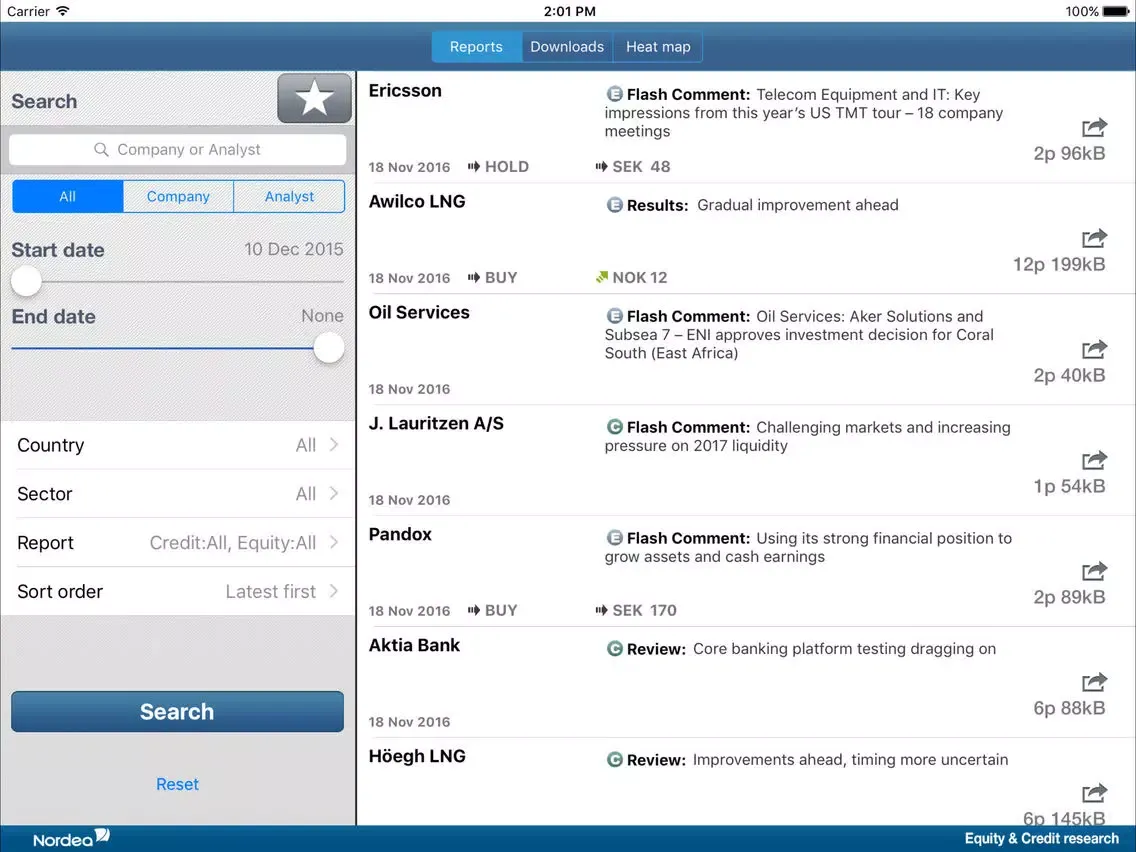Share the Awilco LNG Results report
Screen dimensions: 1136x852
point(1094,238)
